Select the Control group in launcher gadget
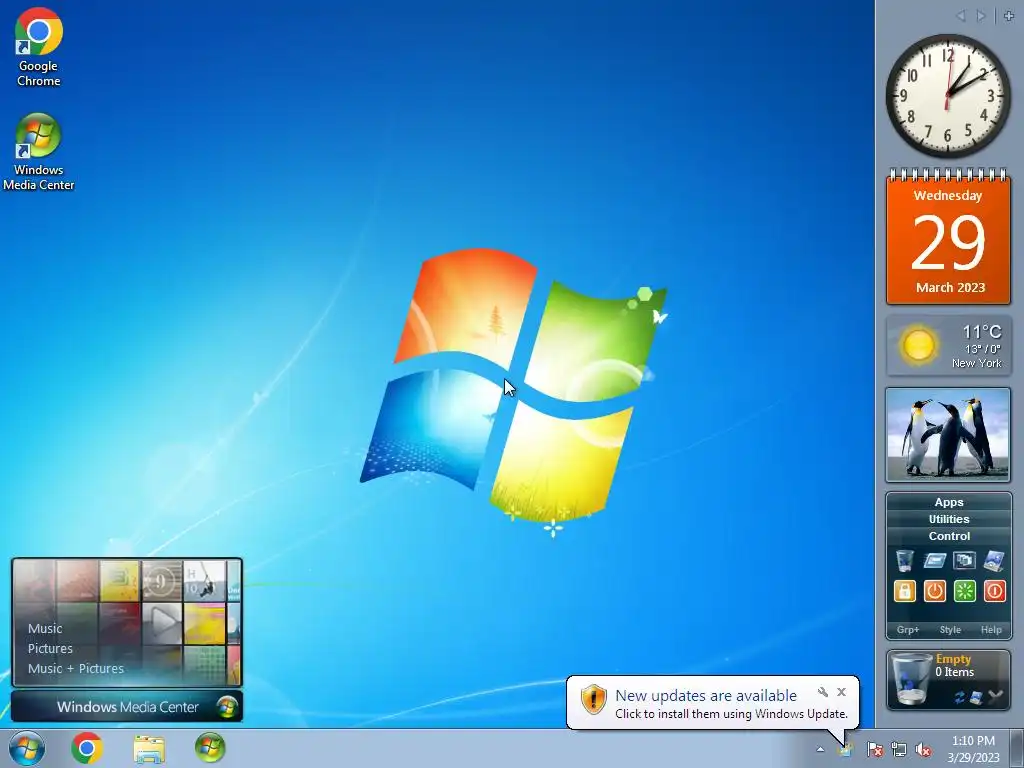 (949, 536)
